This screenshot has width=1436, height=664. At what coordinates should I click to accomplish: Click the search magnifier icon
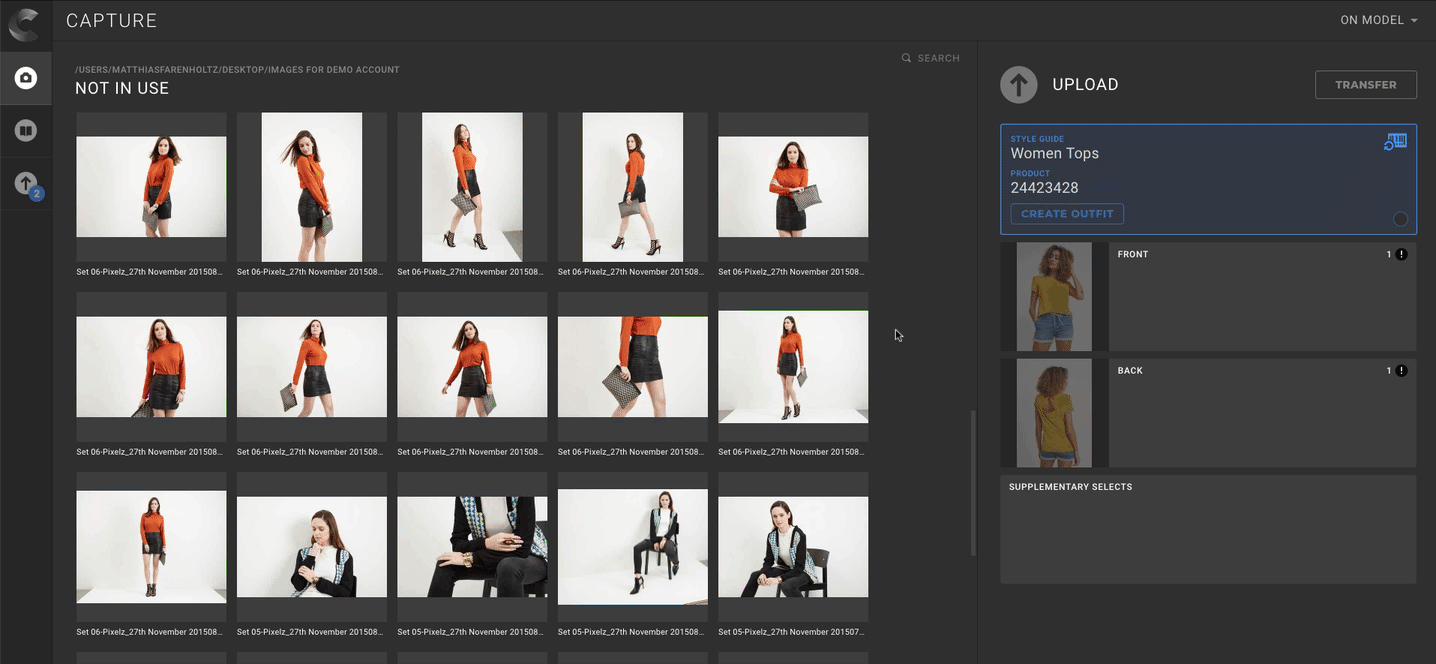pos(906,58)
